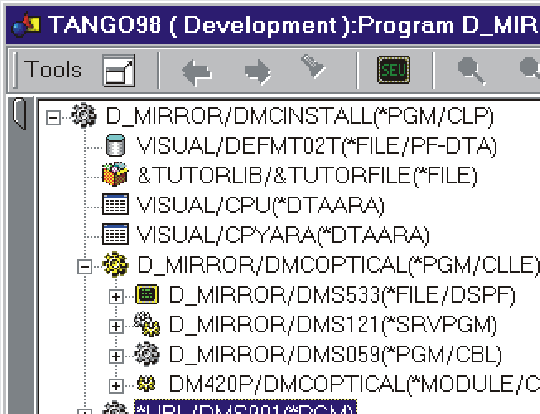
Task: Click the TANGO98 application icon in title bar
Action: point(26,25)
